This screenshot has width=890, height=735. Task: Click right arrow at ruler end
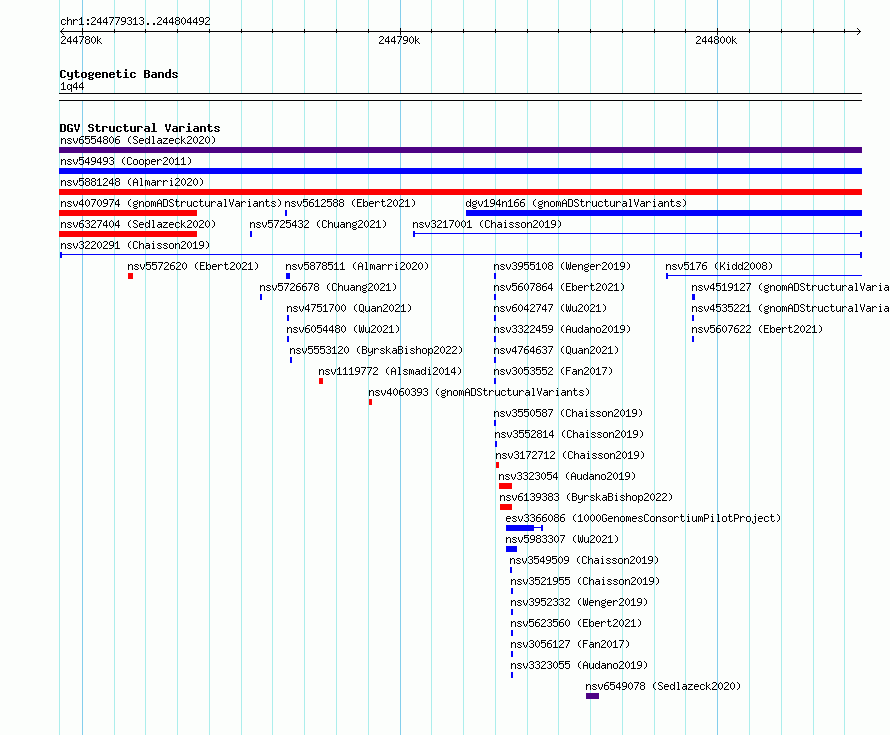(858, 32)
